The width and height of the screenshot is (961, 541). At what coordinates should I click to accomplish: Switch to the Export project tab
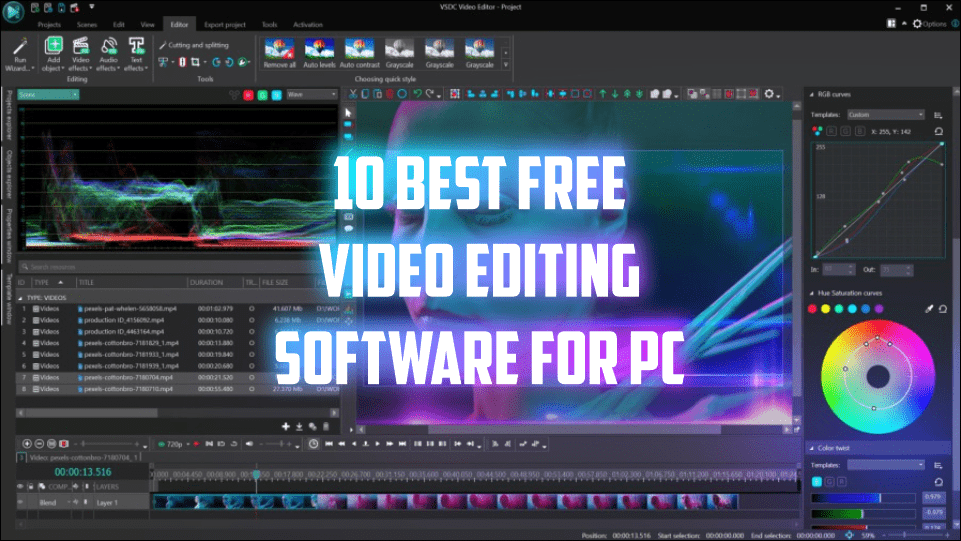click(x=225, y=25)
